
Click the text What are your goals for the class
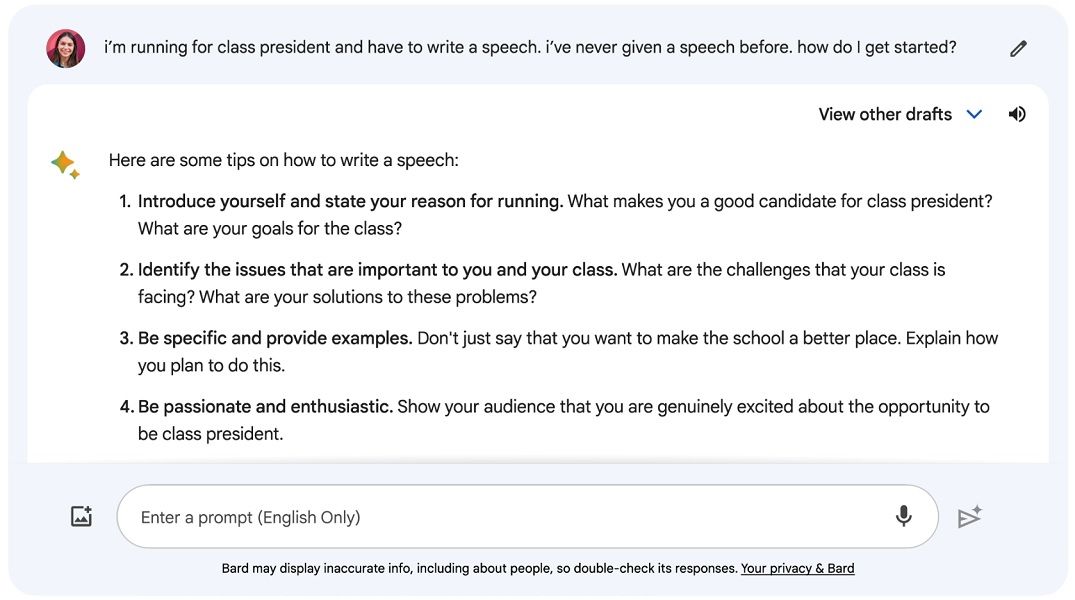tap(269, 229)
